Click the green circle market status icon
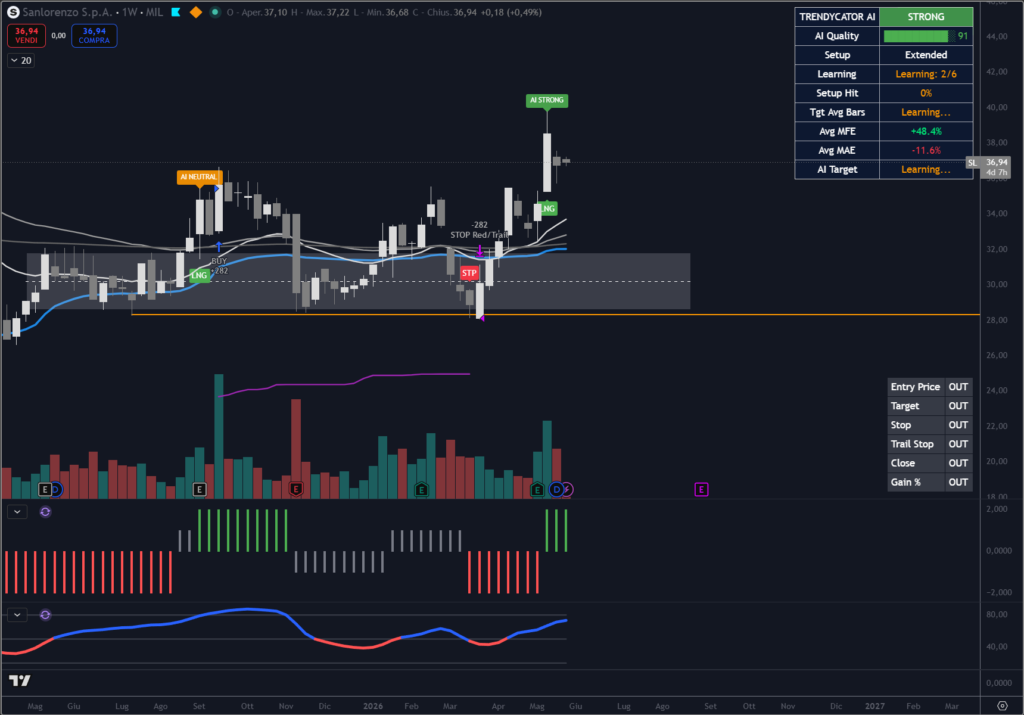The height and width of the screenshot is (715, 1024). (x=214, y=12)
